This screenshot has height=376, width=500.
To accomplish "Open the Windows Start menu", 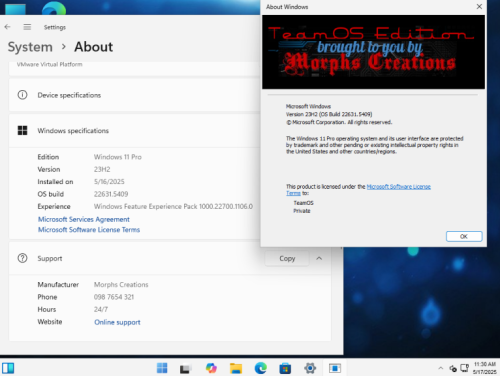I will click(x=162, y=368).
